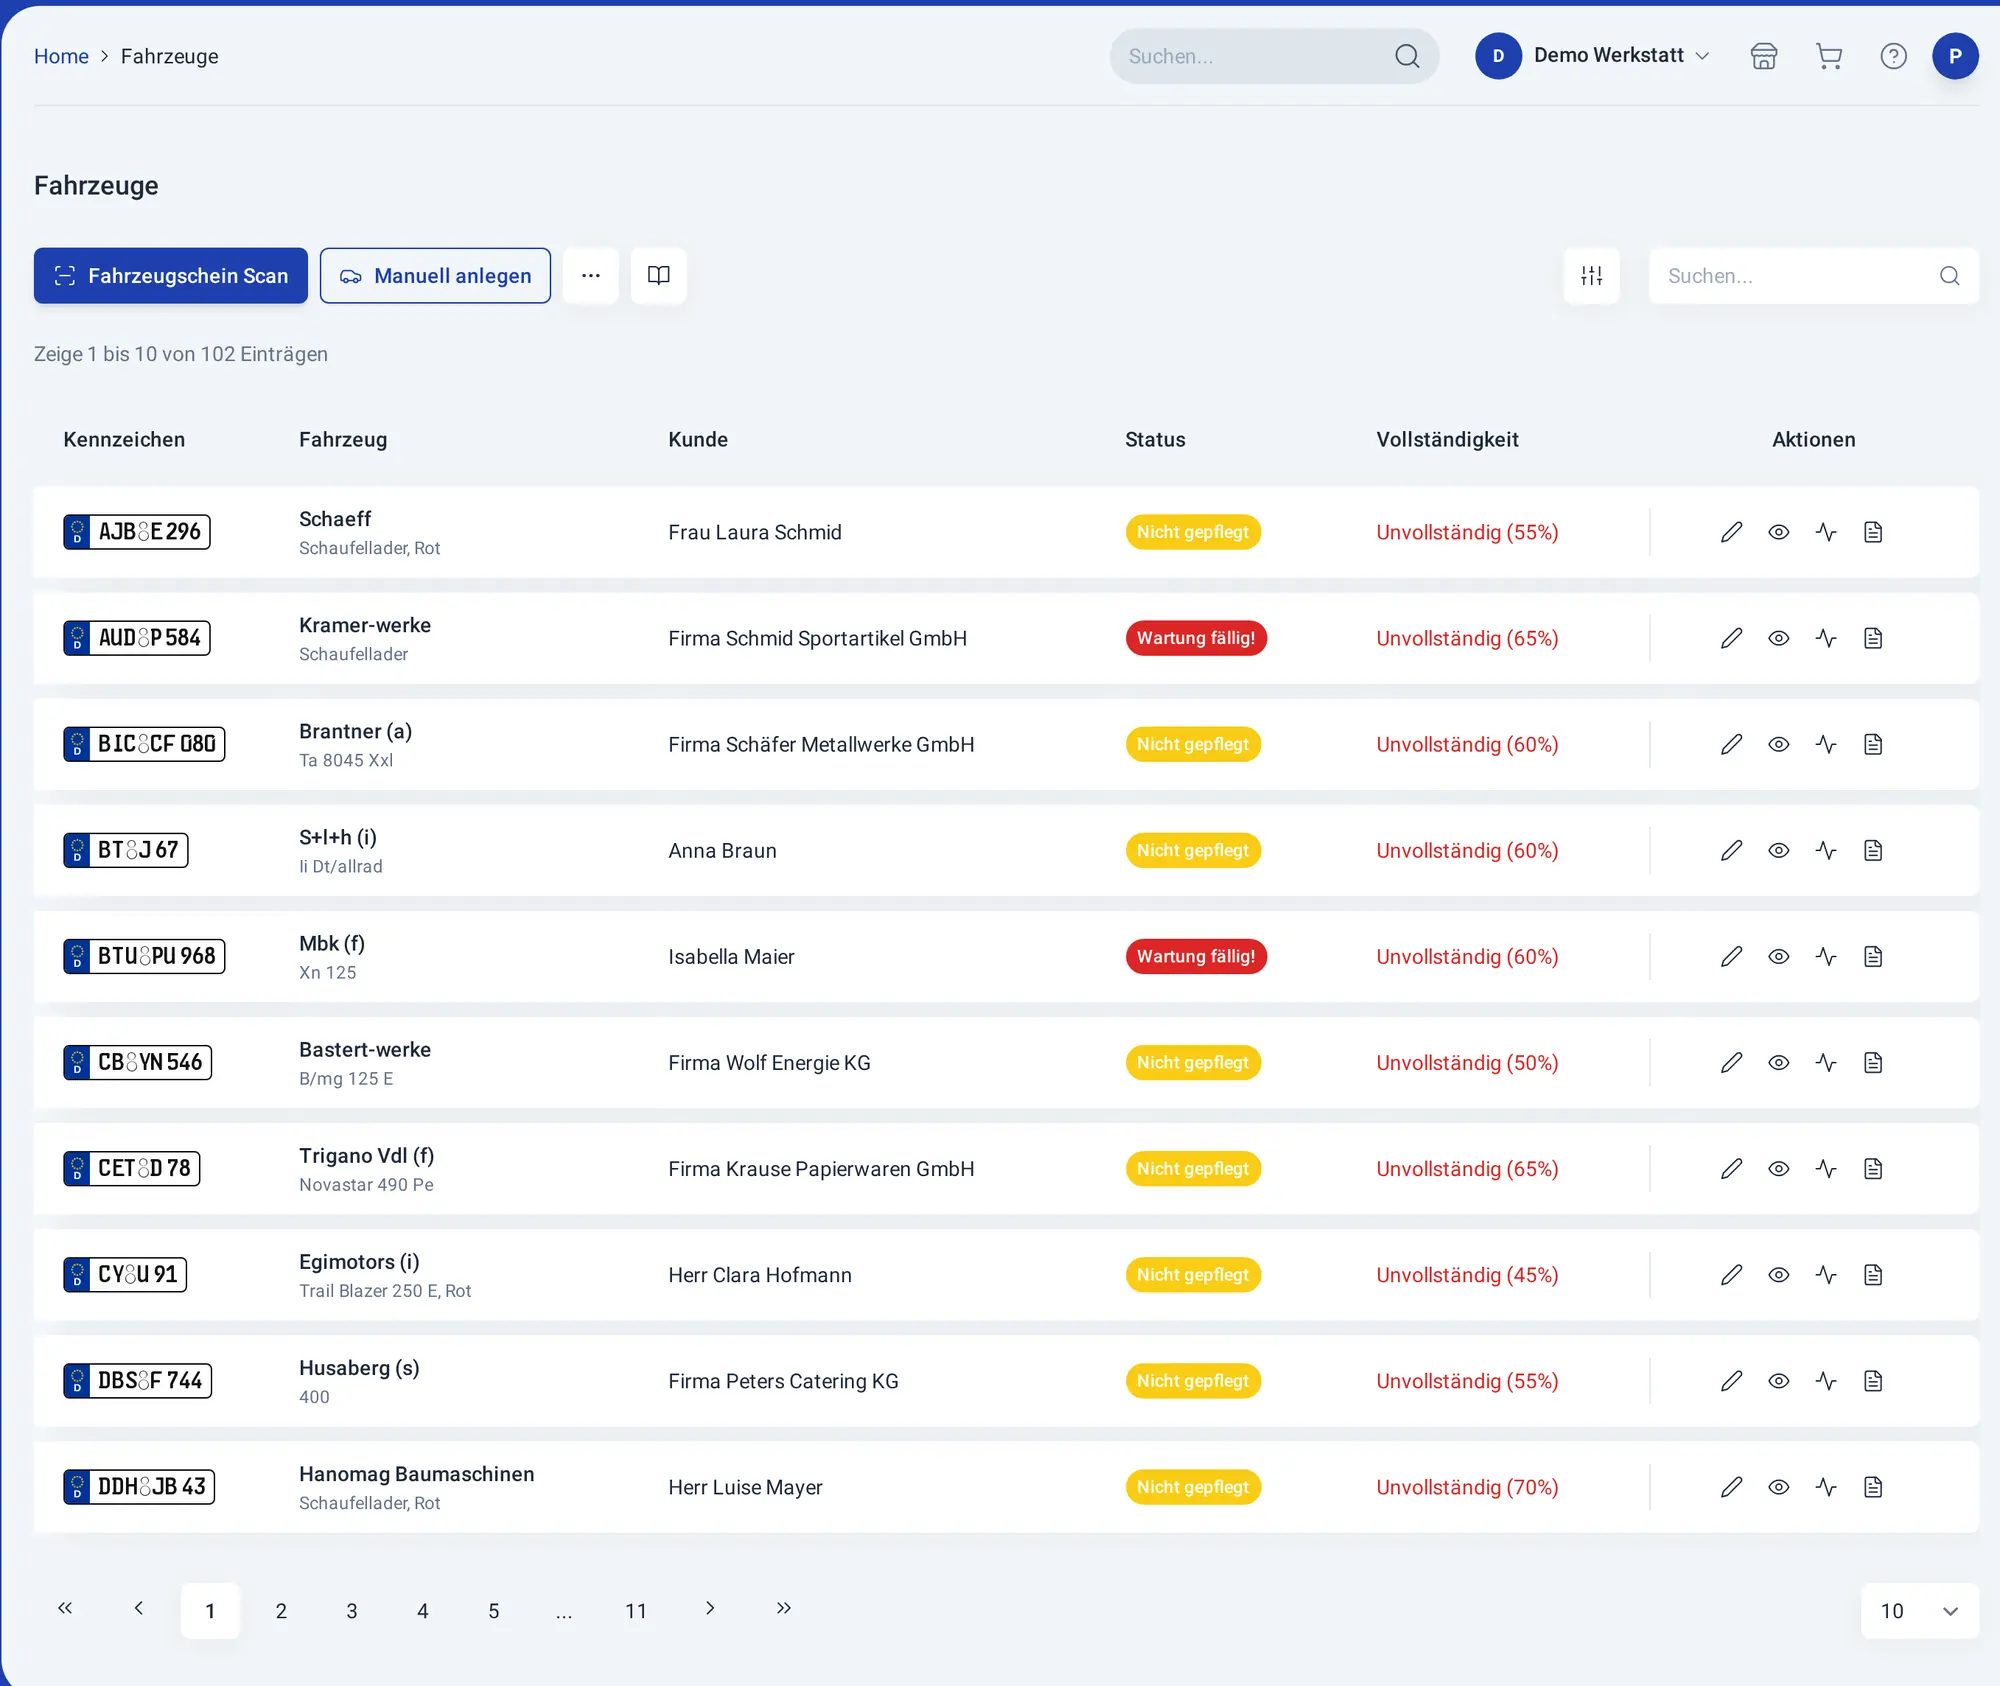This screenshot has width=2000, height=1686.
Task: View the DDH JB 43 vehicle via eye icon
Action: pos(1779,1487)
